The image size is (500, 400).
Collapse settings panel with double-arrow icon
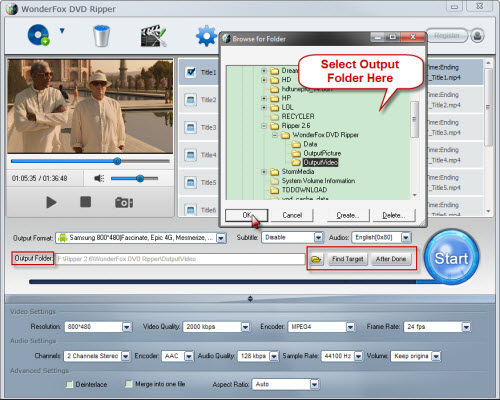(x=250, y=299)
